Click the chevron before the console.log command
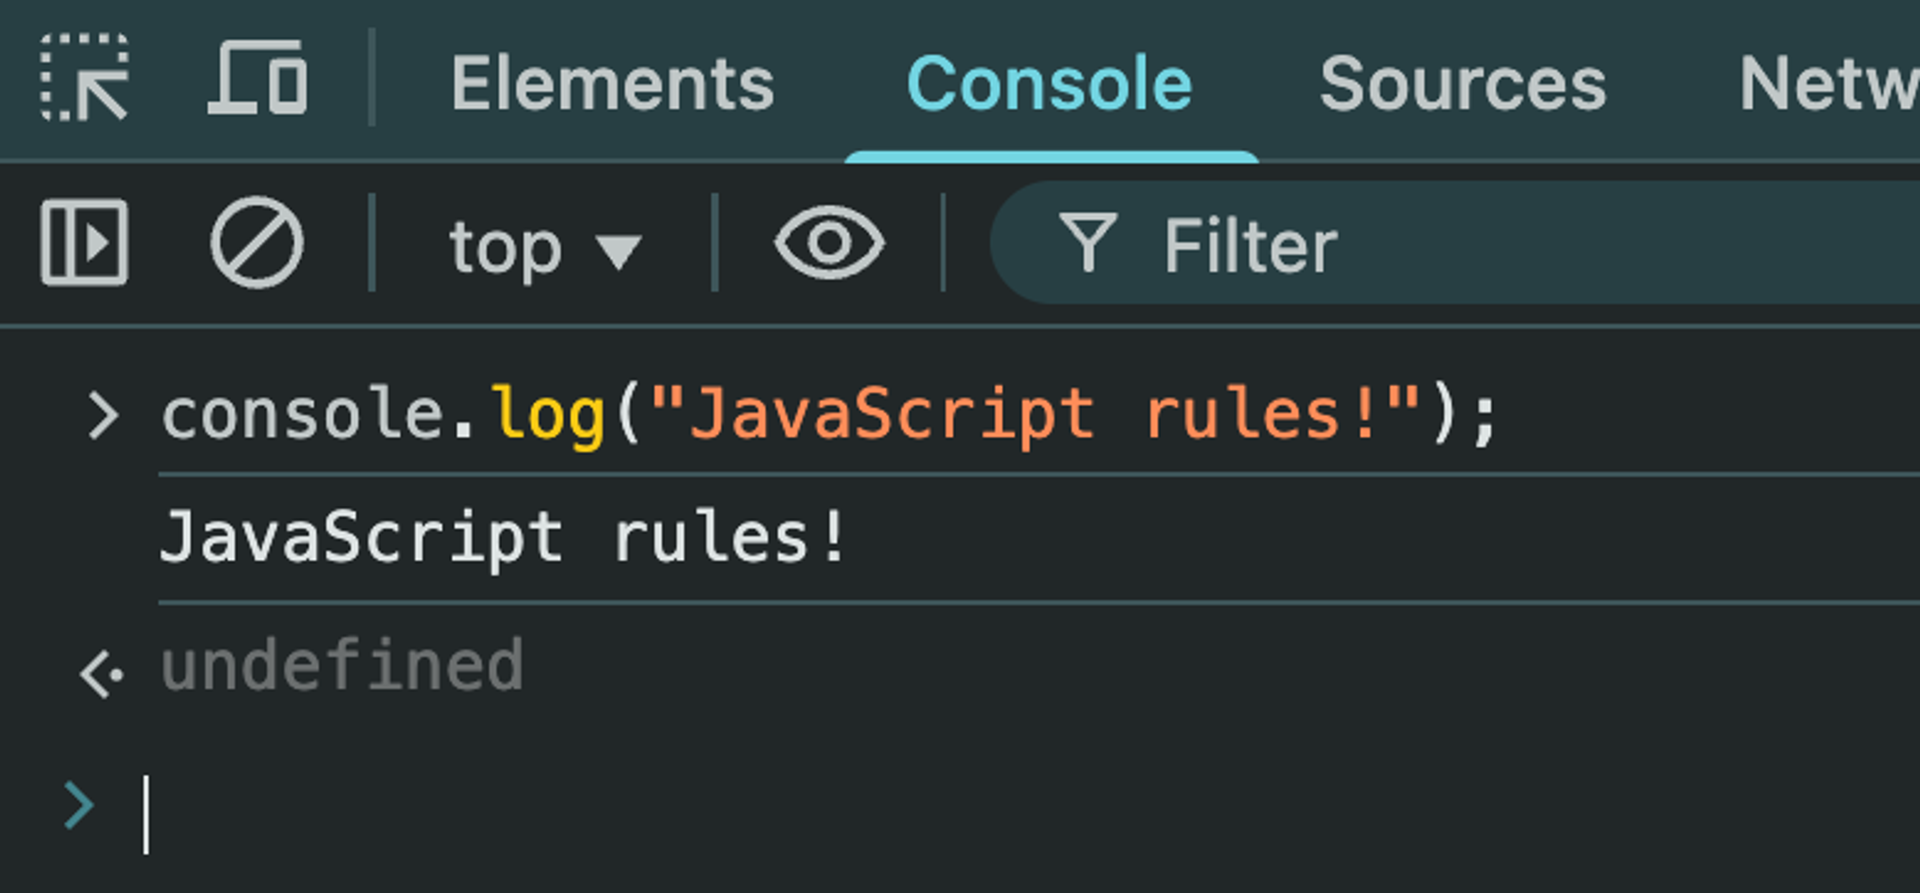 coord(103,416)
